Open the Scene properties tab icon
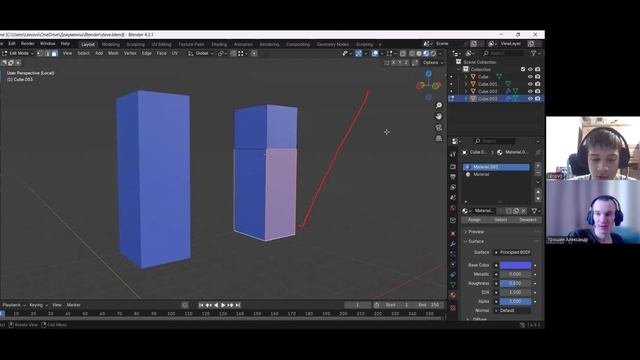 [453, 198]
